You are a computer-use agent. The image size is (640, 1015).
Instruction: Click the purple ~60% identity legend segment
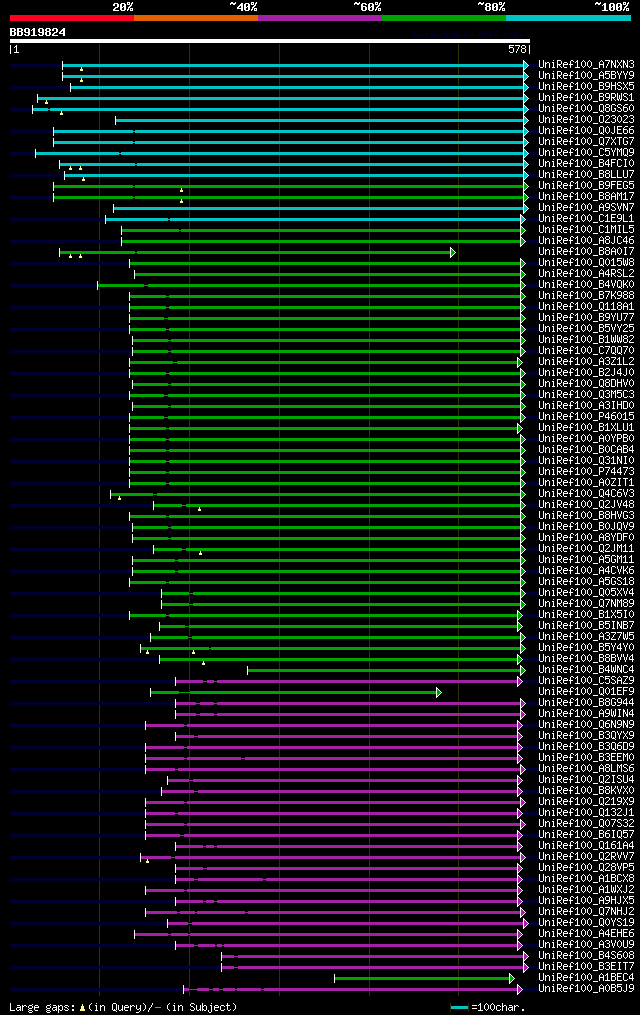click(320, 18)
